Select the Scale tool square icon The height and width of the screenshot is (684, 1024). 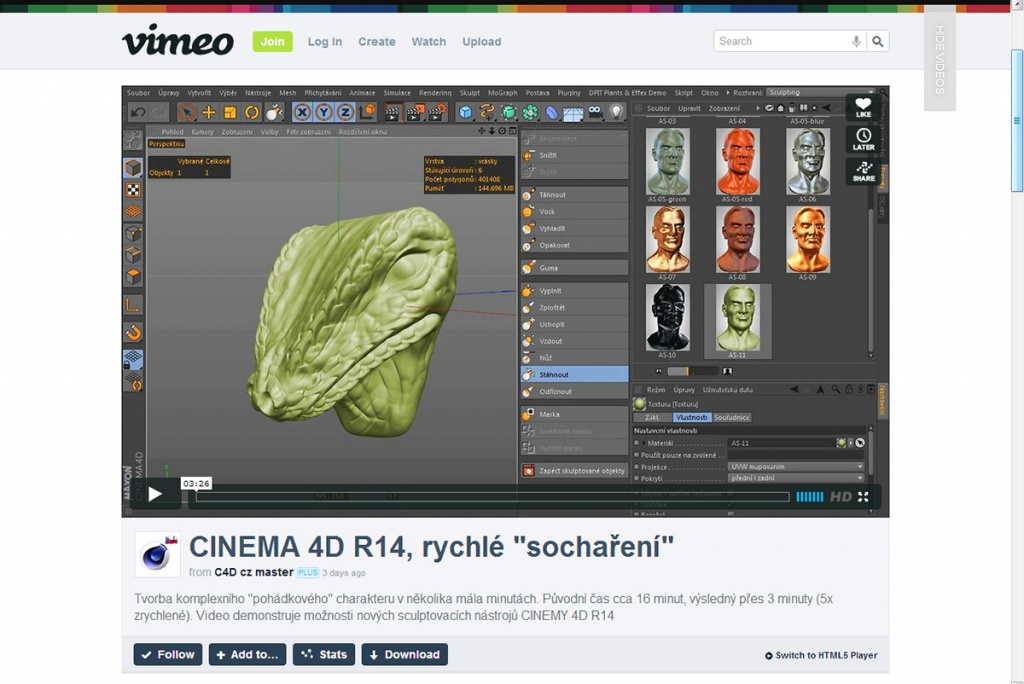point(230,112)
